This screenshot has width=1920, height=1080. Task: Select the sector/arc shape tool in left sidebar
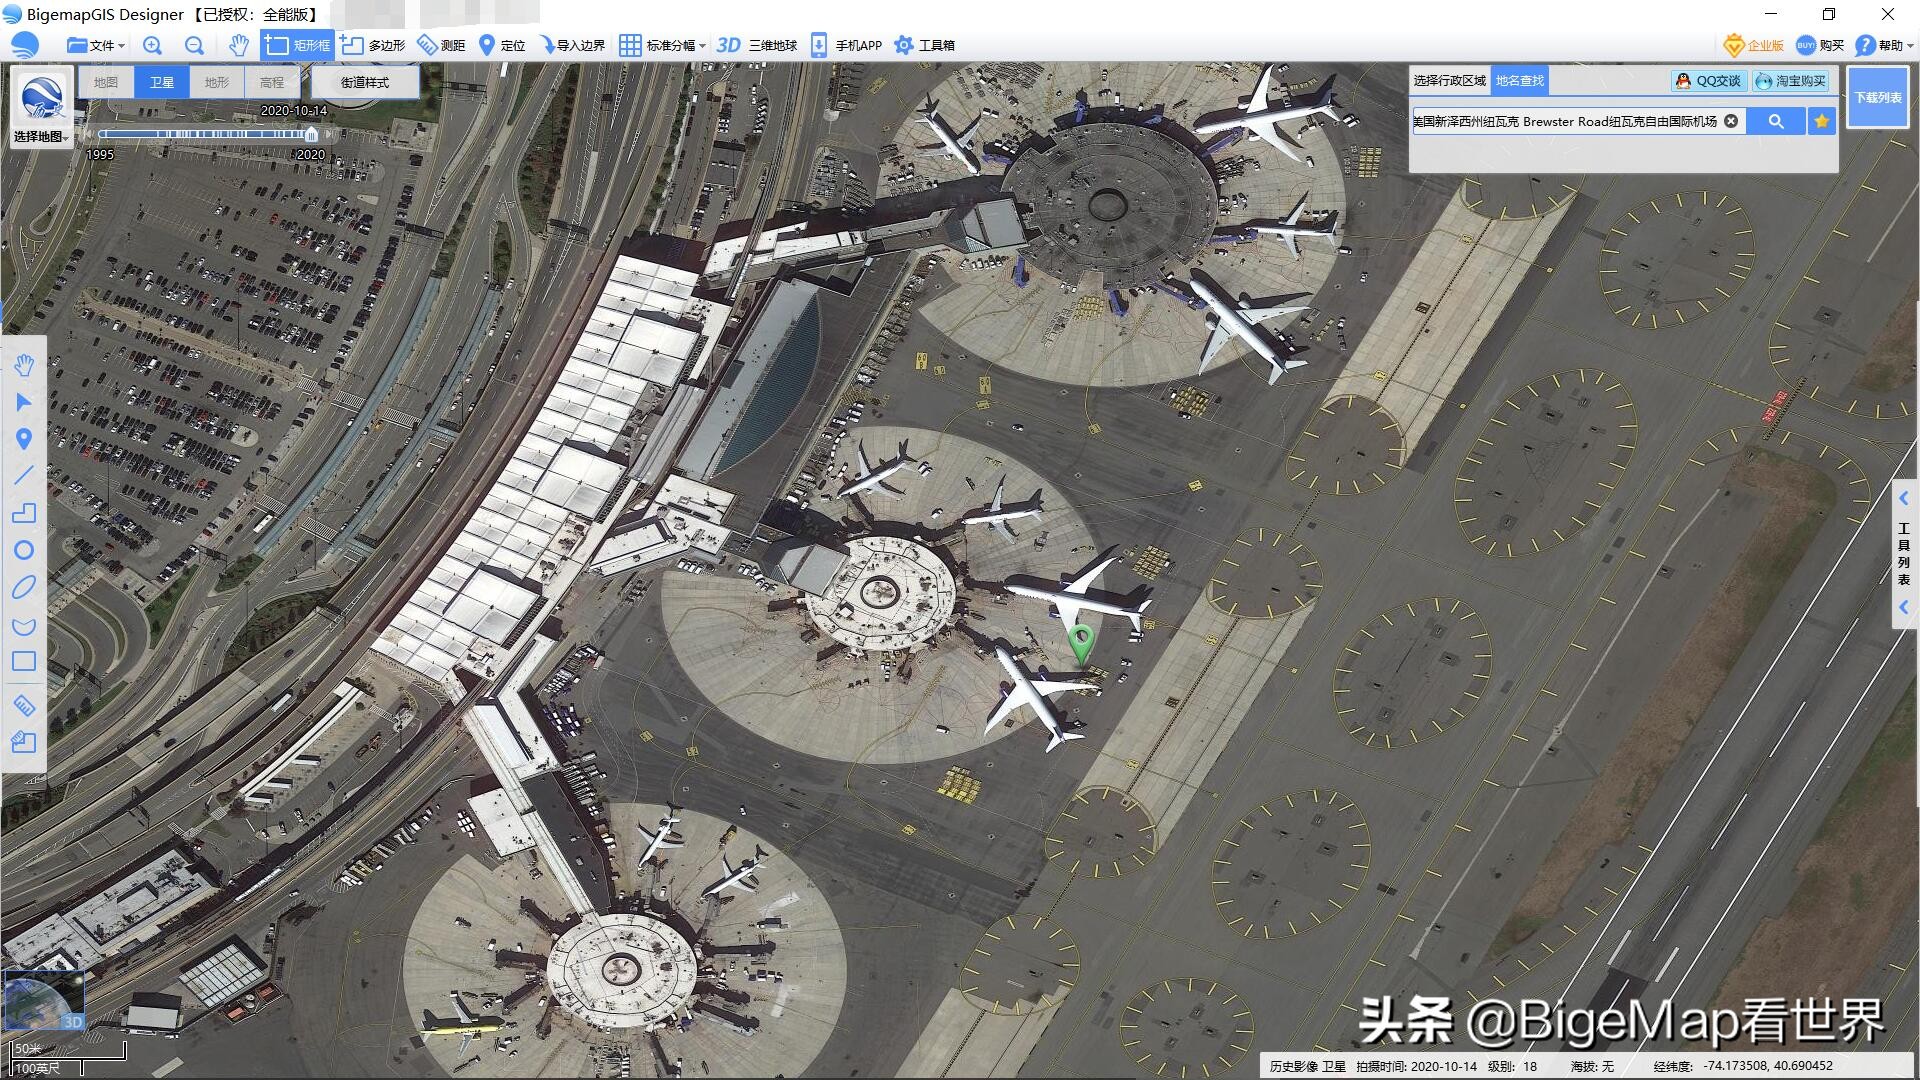[x=24, y=626]
